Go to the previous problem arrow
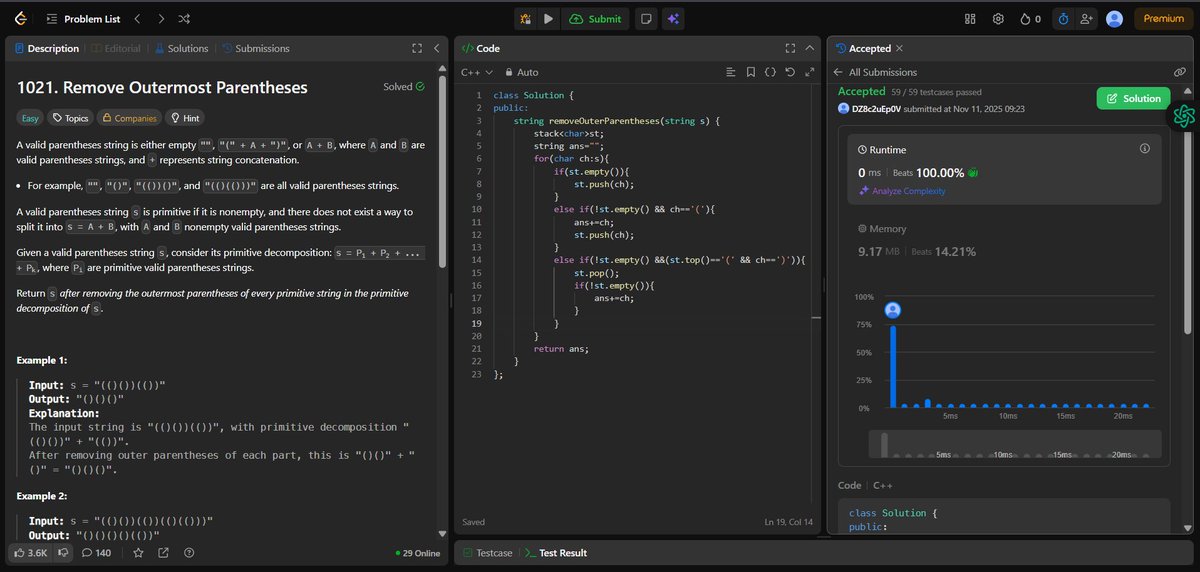1200x572 pixels. click(x=138, y=18)
